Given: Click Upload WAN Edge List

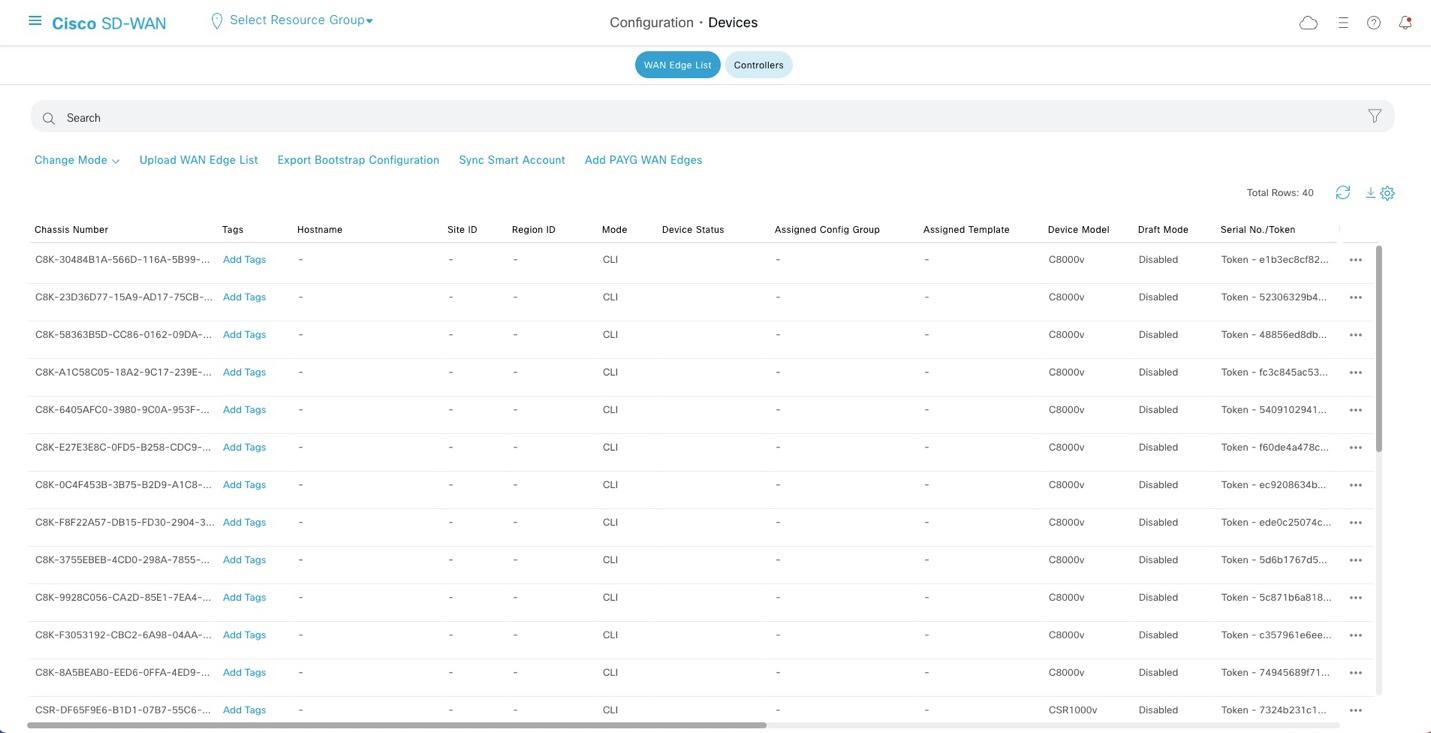Looking at the screenshot, I should (x=198, y=160).
